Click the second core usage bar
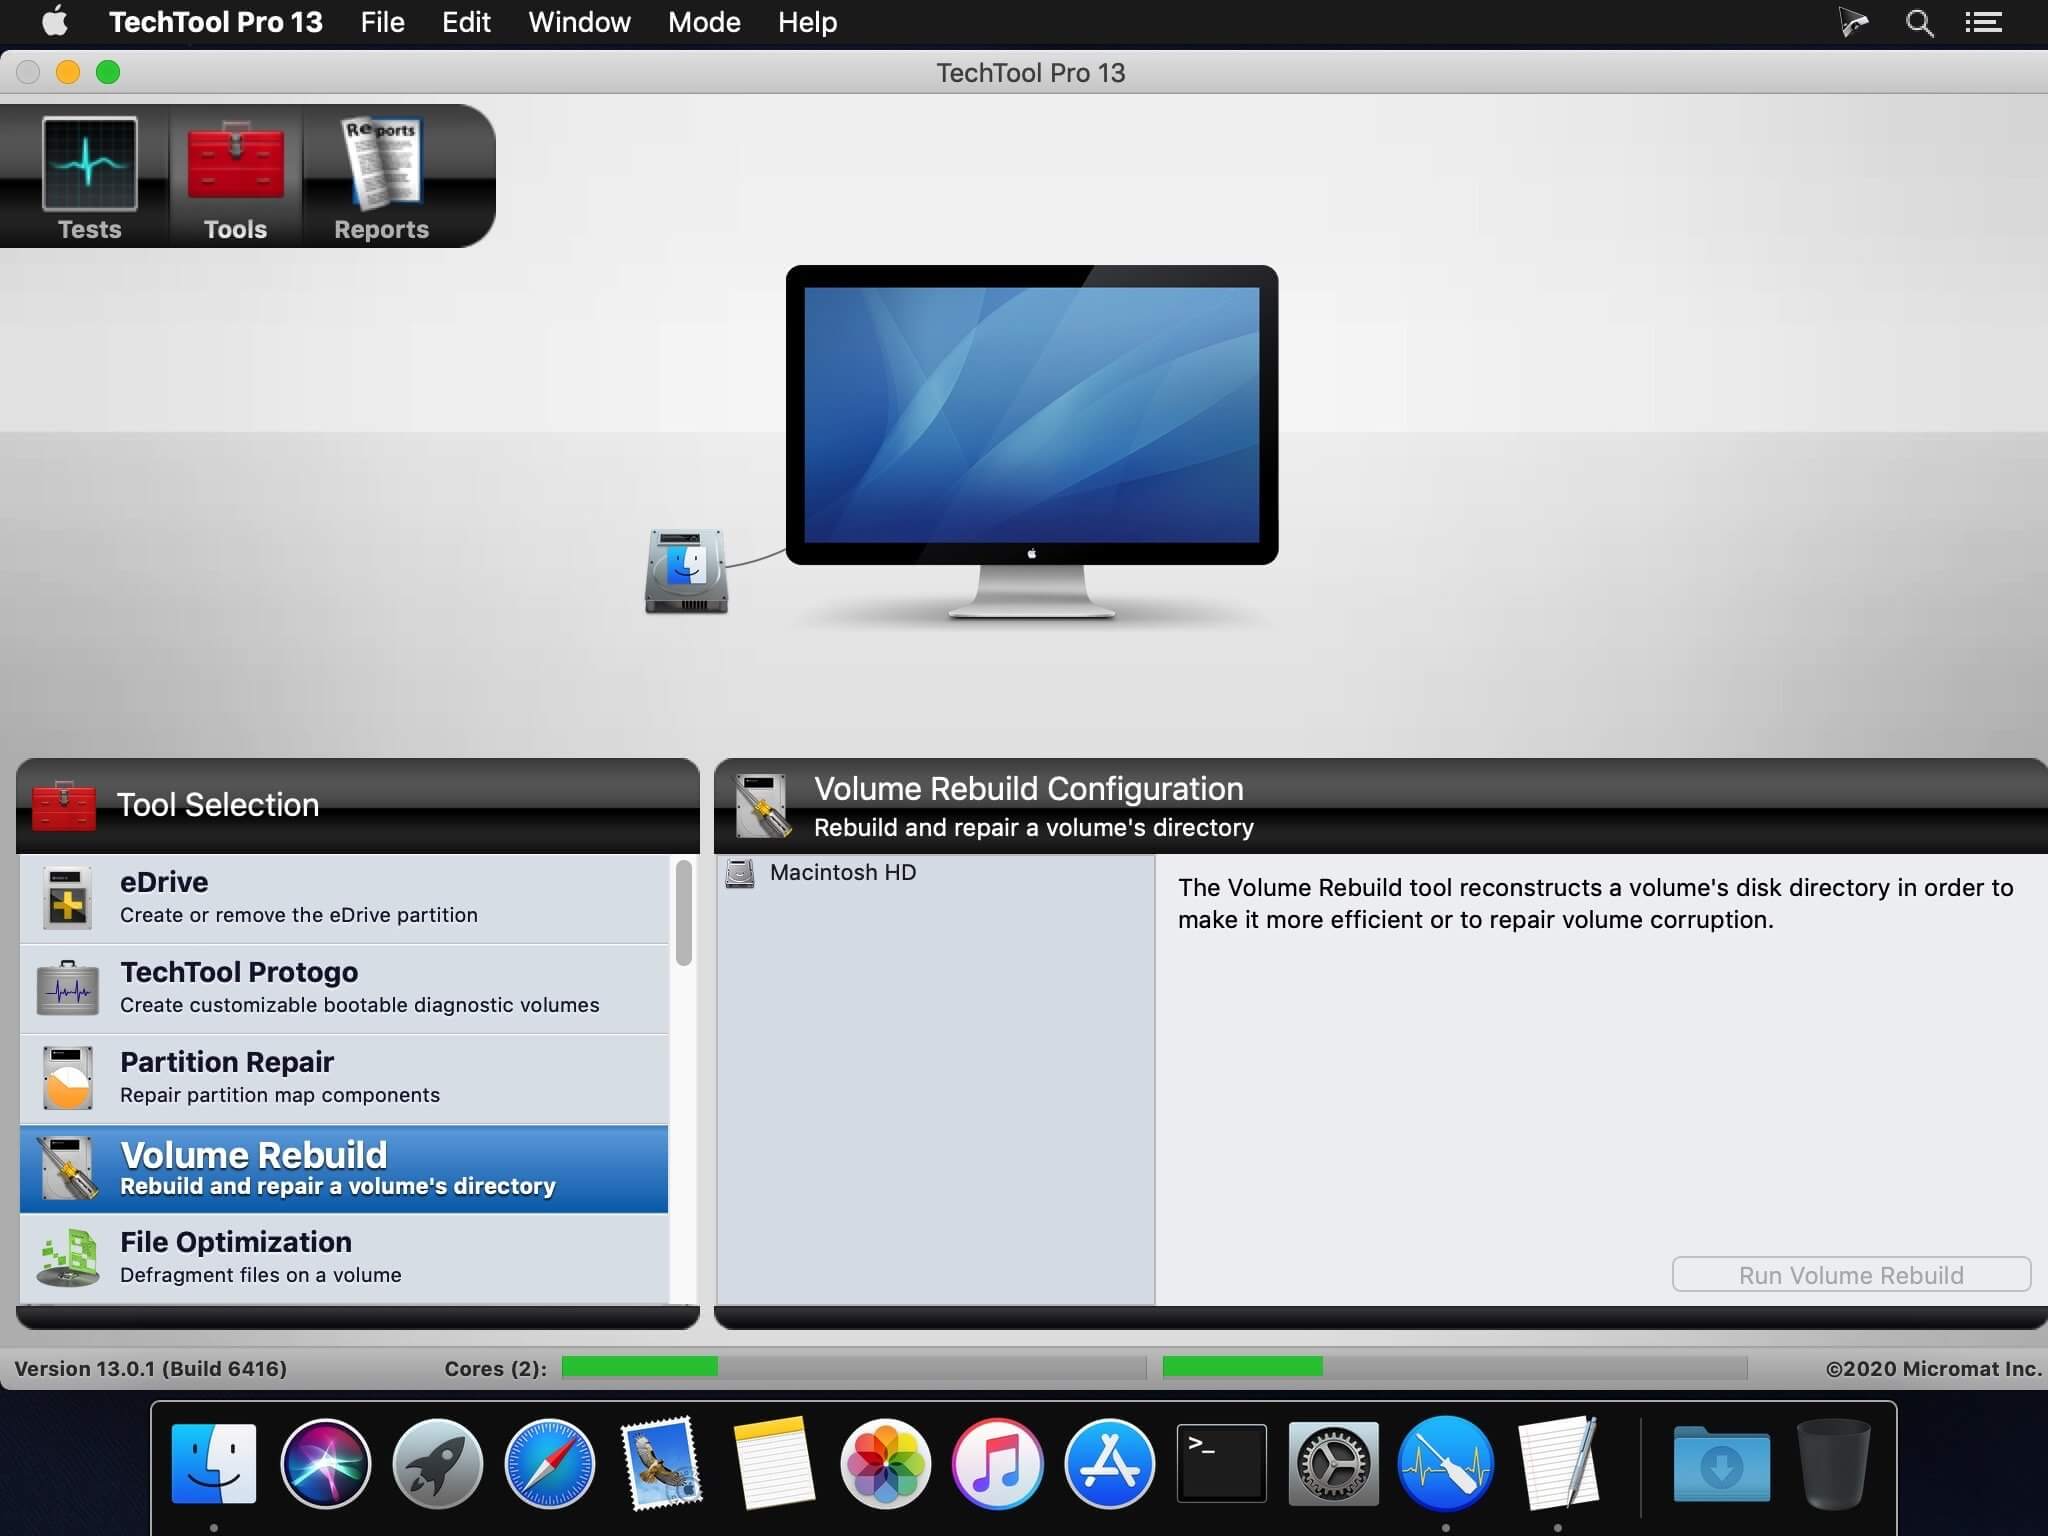Screen dimensions: 2048x1536 coord(1454,1367)
